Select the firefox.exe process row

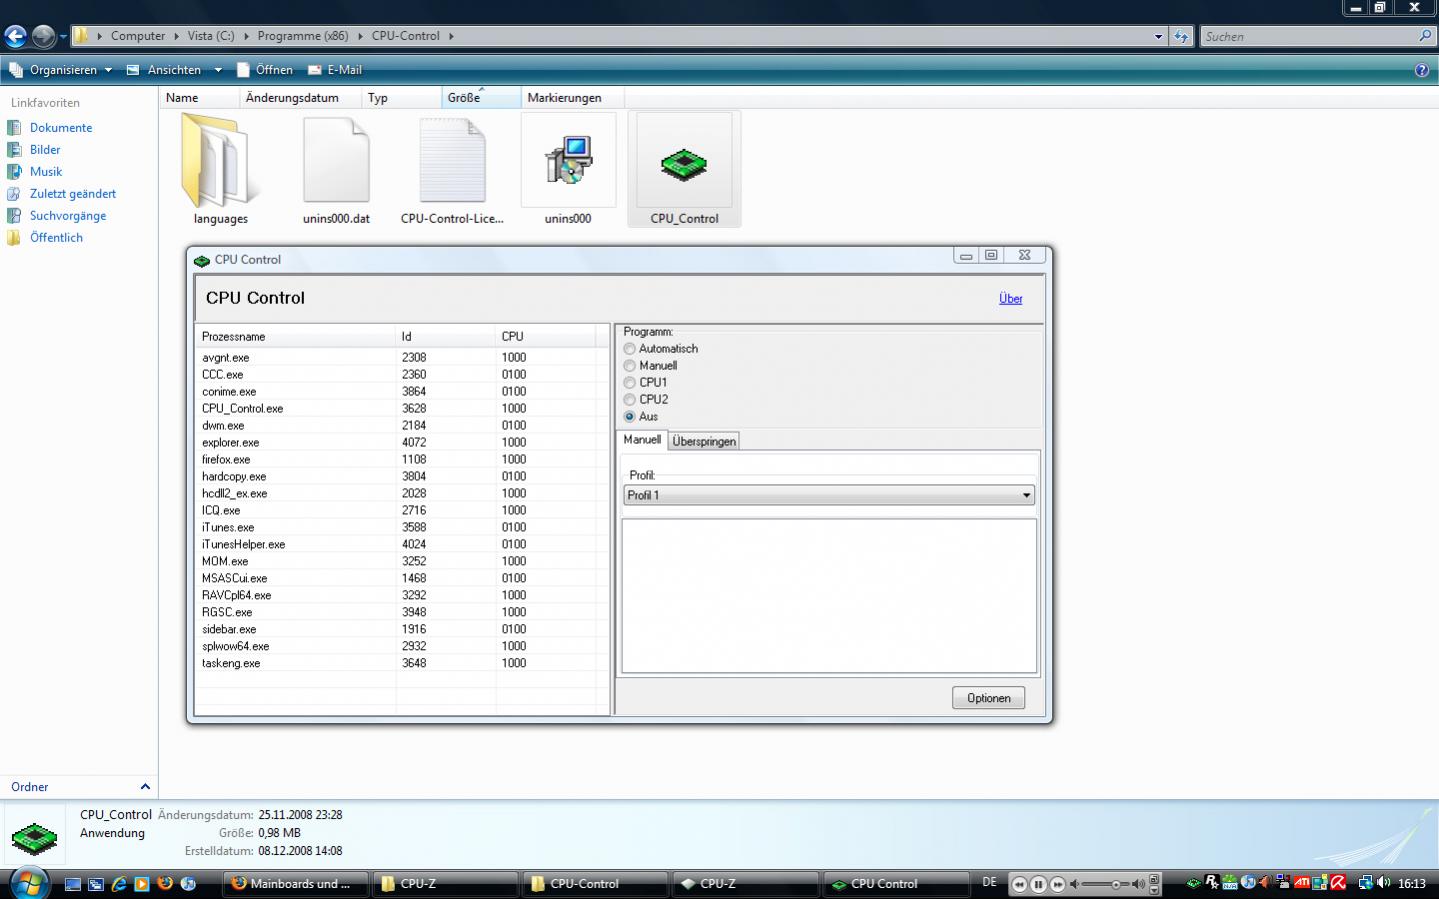click(x=401, y=460)
